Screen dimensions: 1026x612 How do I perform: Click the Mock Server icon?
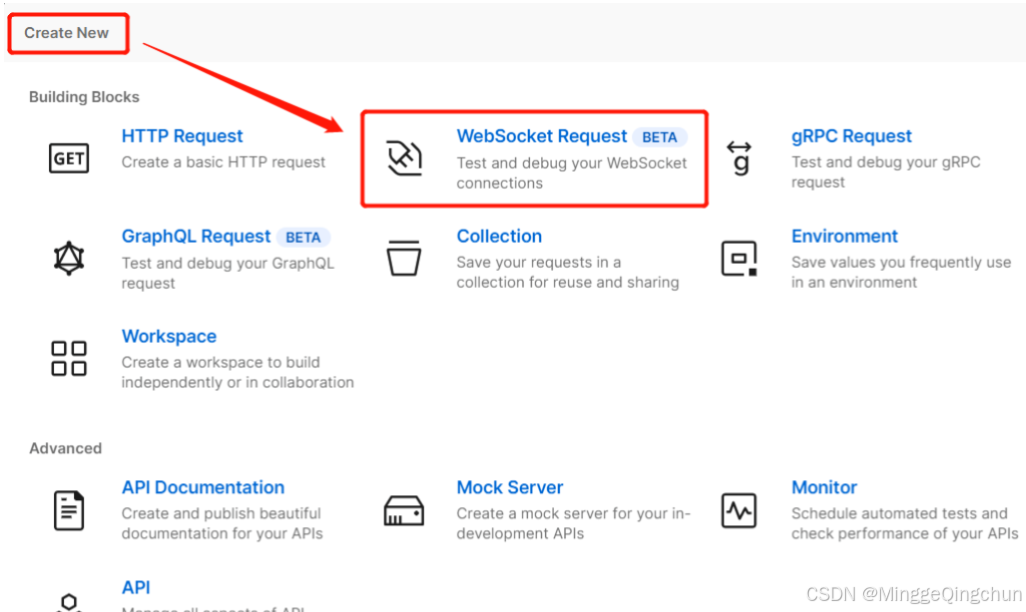click(404, 511)
